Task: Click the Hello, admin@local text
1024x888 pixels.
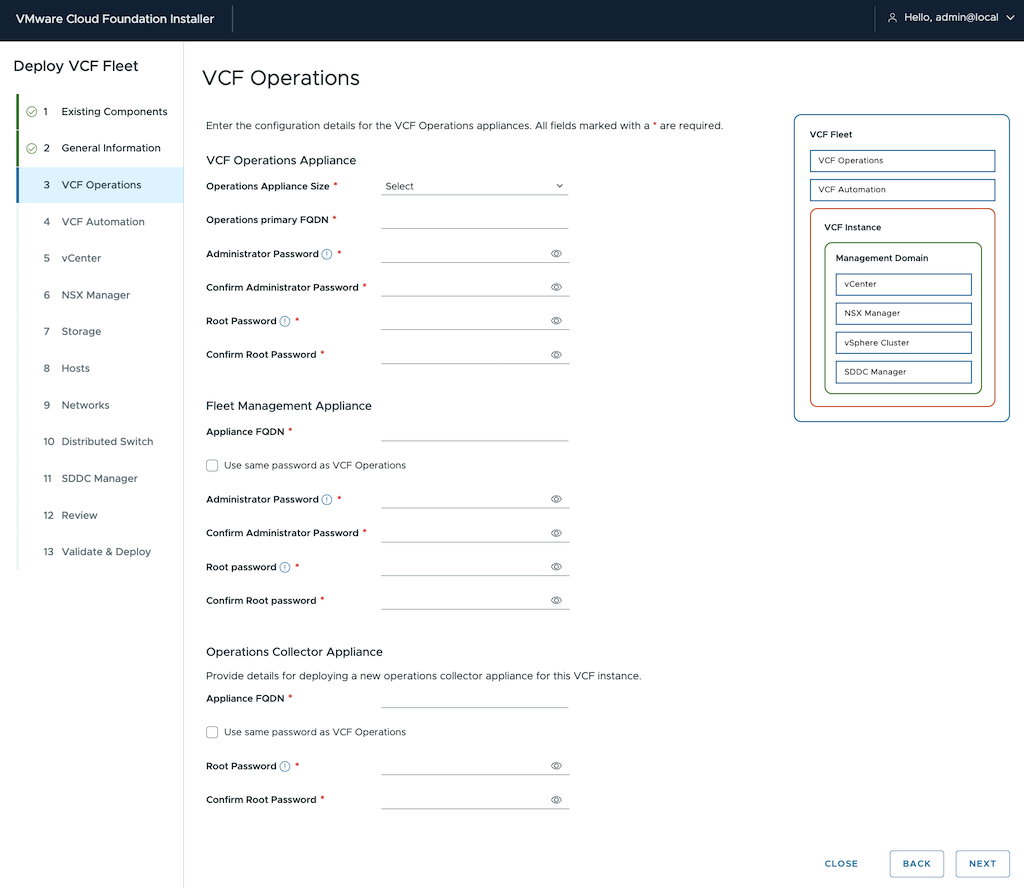Action: [951, 18]
